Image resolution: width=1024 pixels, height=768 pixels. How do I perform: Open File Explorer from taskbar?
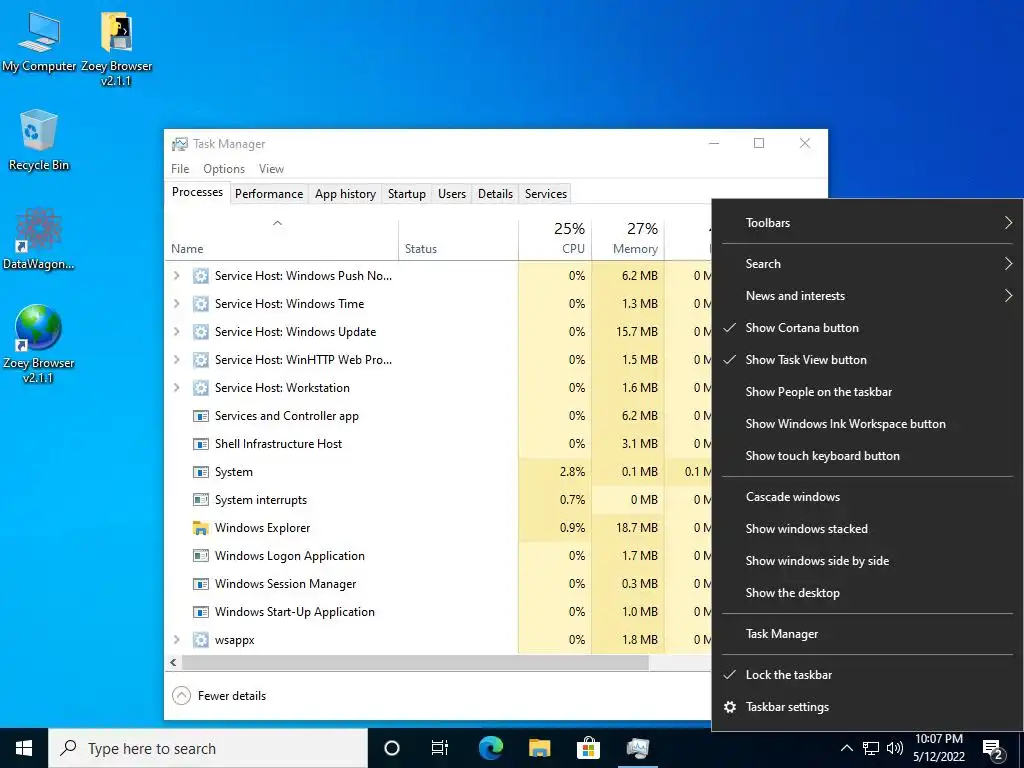(x=539, y=748)
